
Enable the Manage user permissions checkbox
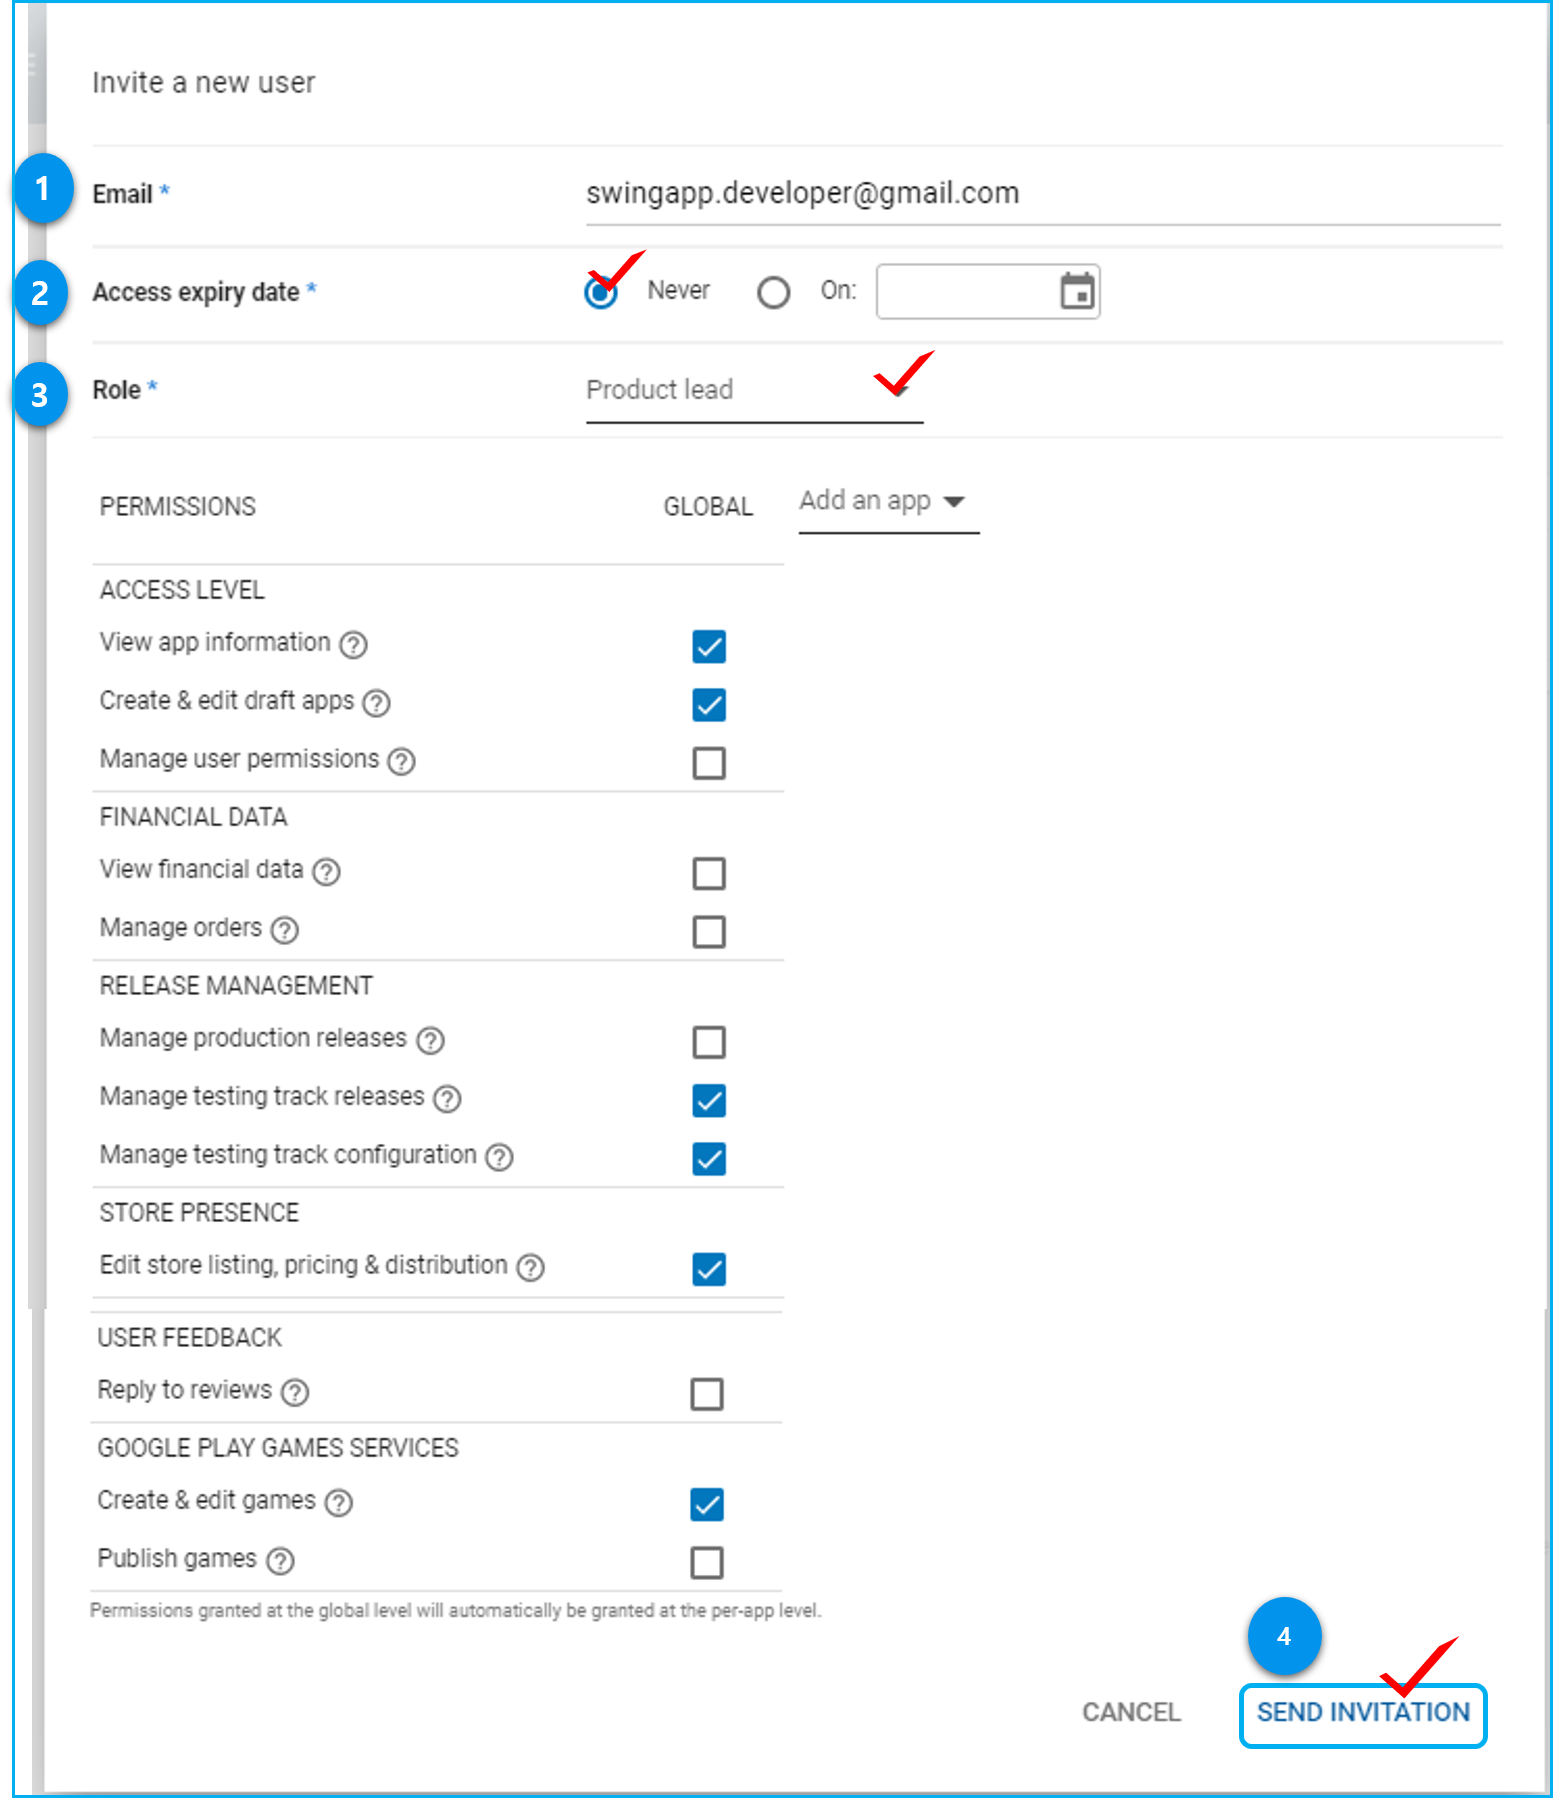pyautogui.click(x=708, y=763)
